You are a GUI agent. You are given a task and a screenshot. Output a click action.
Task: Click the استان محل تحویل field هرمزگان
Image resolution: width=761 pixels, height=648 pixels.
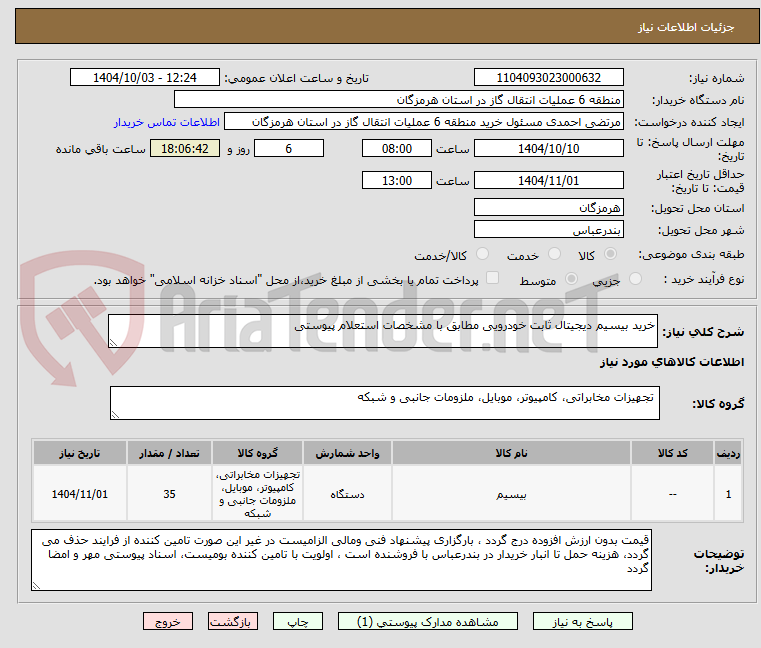(548, 208)
